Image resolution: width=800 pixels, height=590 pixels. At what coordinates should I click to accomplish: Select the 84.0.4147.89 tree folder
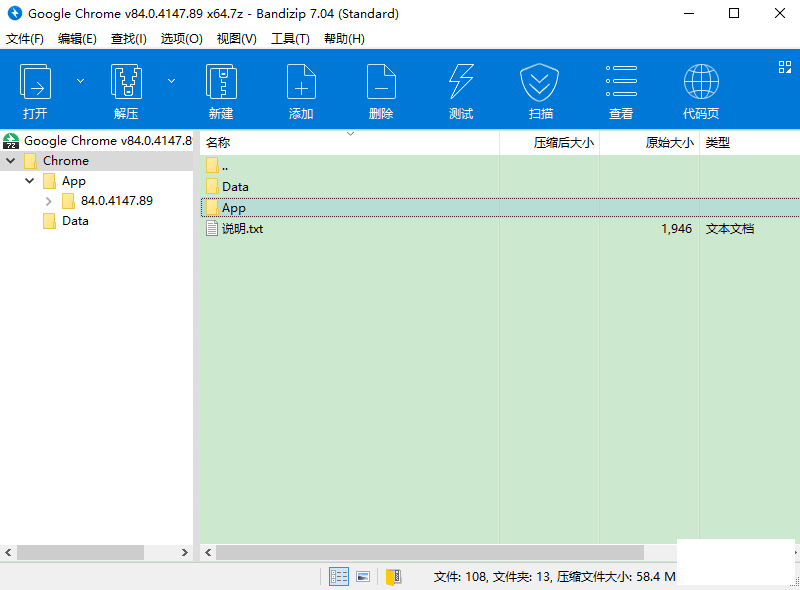coord(117,201)
